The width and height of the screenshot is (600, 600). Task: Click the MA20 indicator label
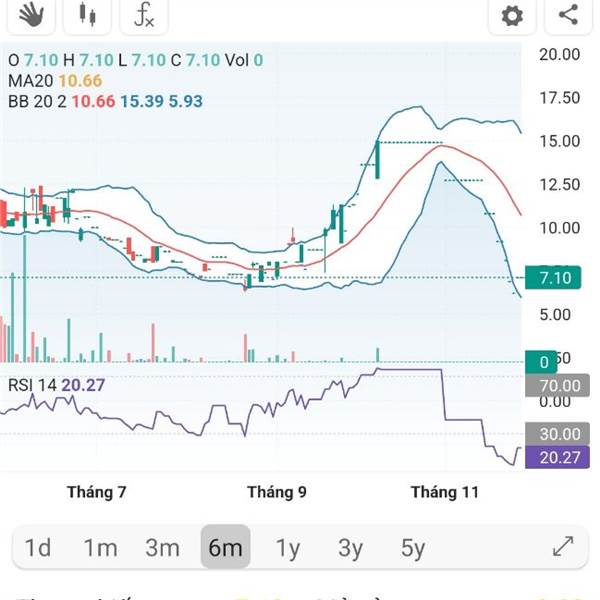(31, 81)
